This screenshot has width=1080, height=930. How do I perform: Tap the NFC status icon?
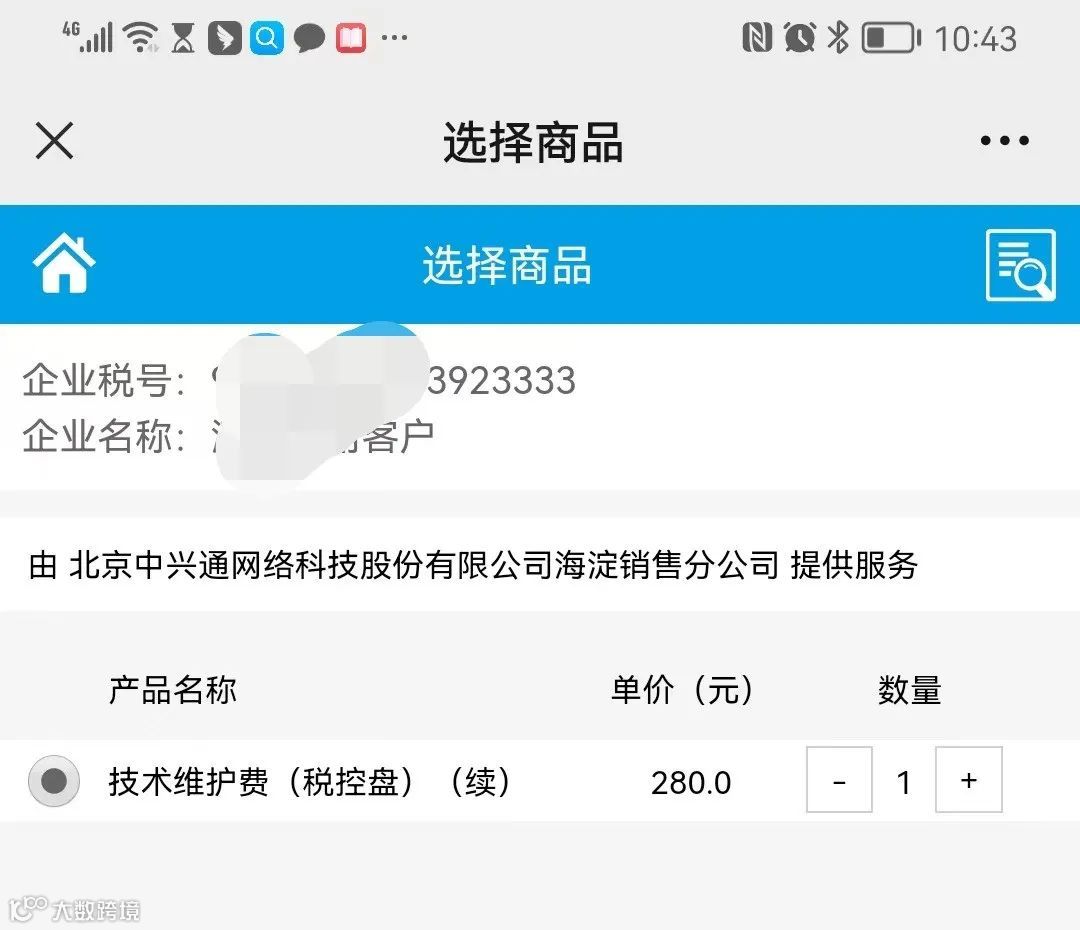point(757,37)
